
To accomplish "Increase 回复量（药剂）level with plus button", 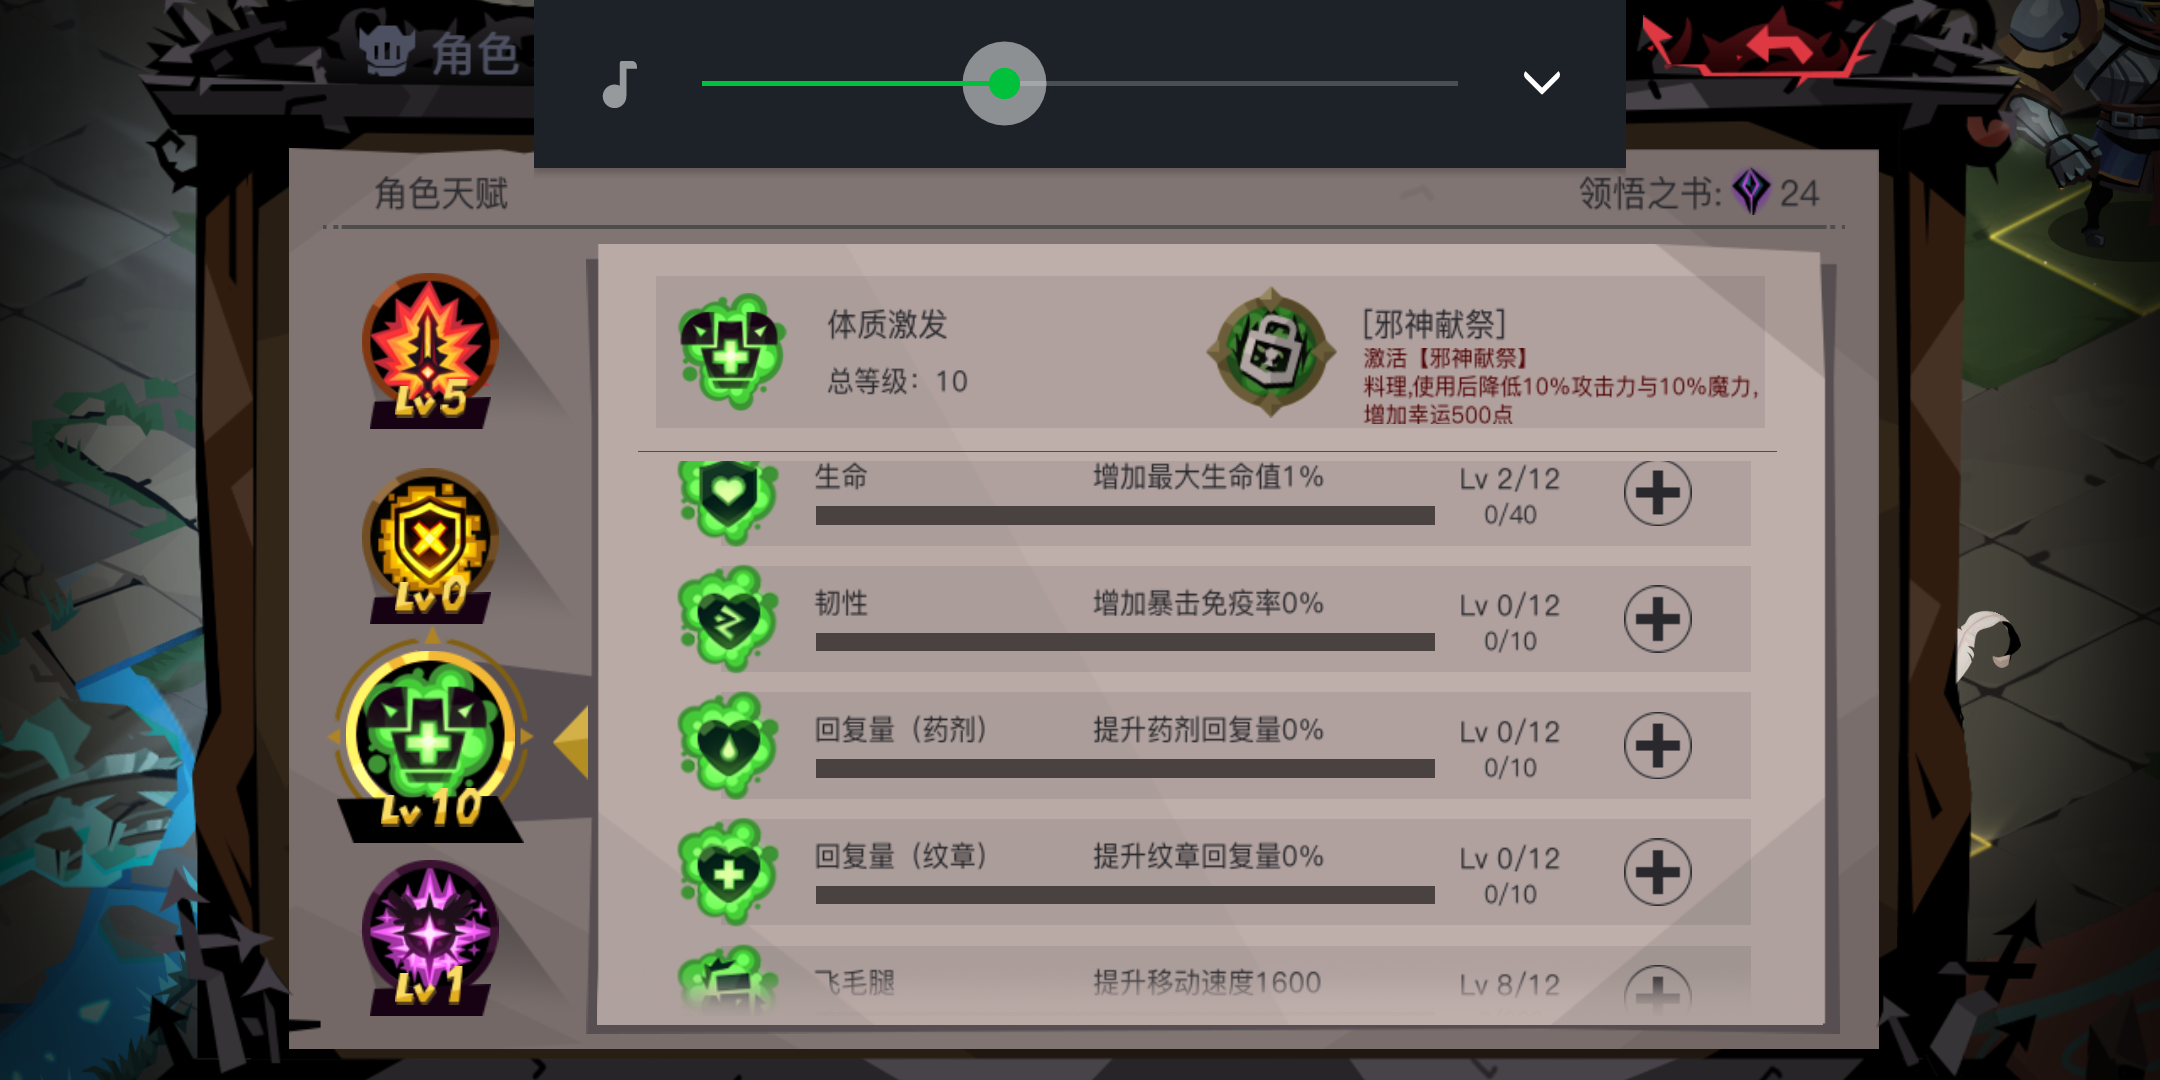I will 1657,746.
